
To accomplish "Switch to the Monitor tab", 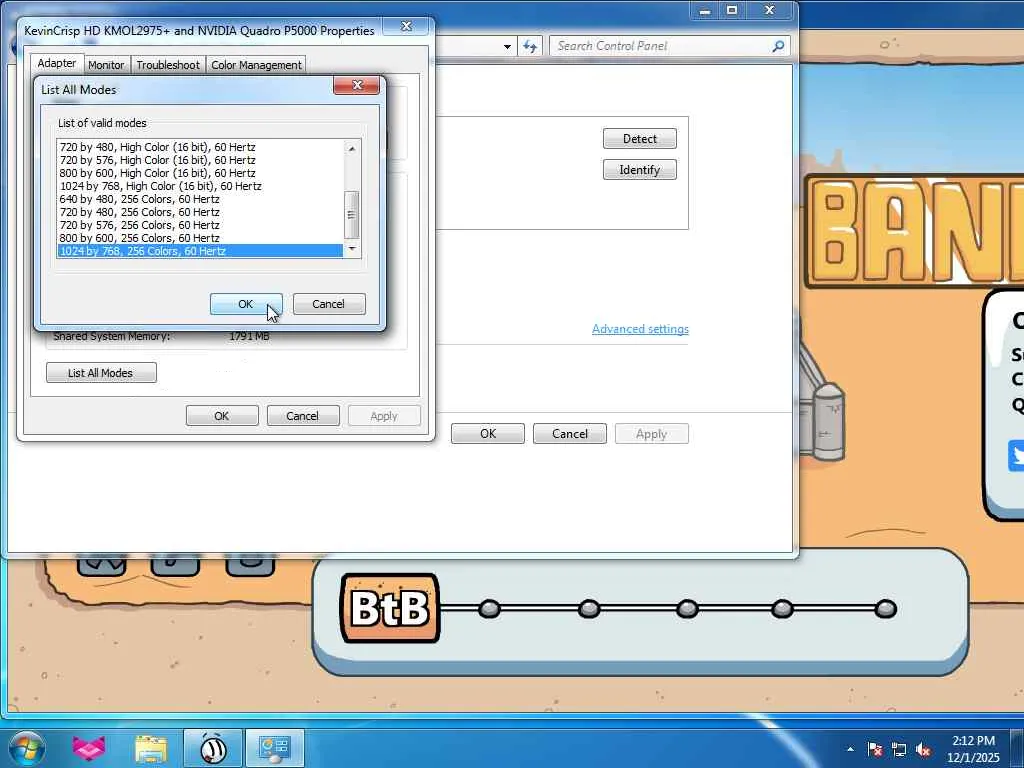I will click(106, 65).
